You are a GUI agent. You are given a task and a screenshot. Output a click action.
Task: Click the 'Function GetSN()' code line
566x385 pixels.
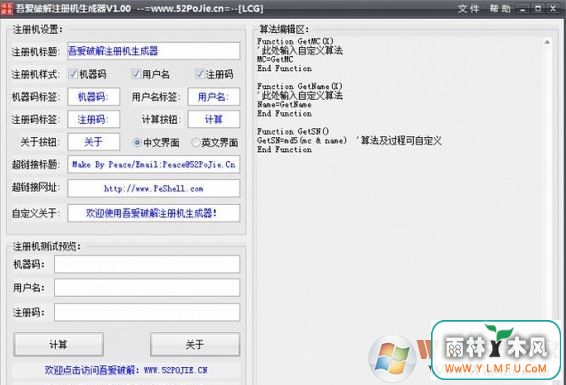coord(293,131)
